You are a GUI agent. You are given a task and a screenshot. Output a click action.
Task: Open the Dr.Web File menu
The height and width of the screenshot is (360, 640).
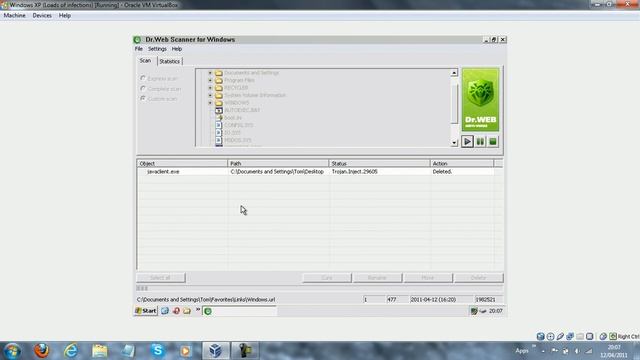(139, 49)
